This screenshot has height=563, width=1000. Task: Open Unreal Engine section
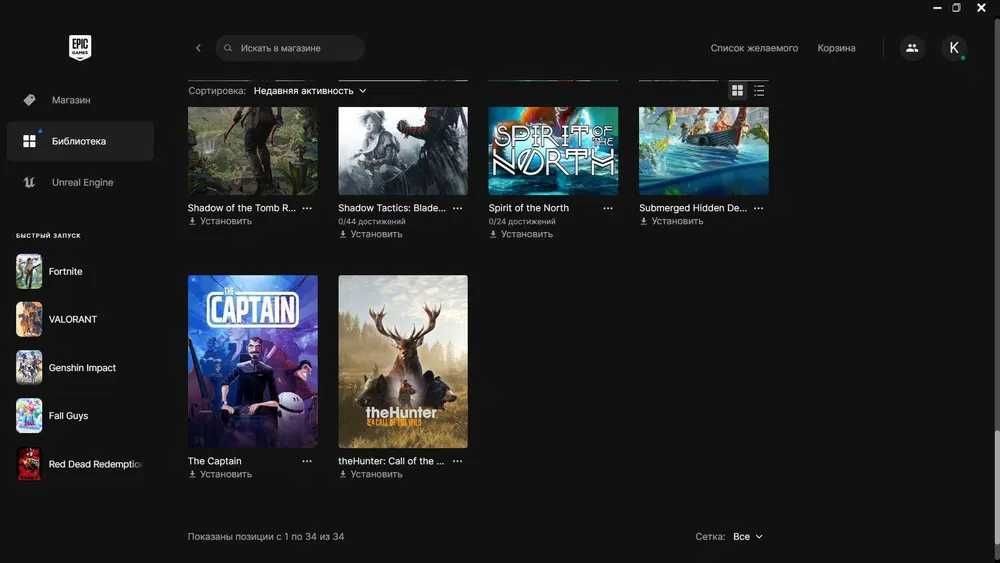[80, 182]
